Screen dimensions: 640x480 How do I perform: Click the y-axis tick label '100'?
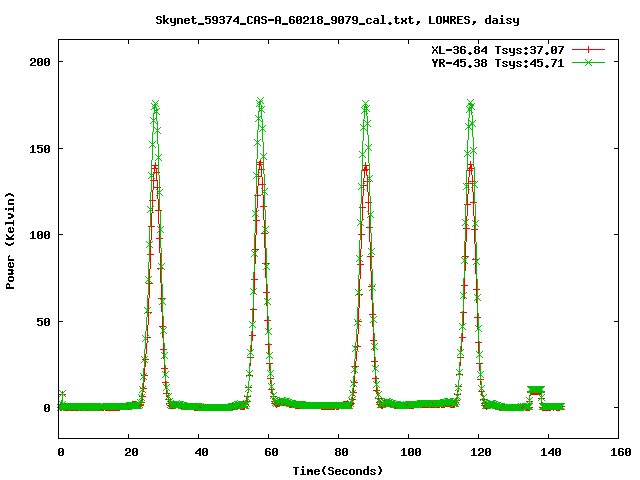40,235
